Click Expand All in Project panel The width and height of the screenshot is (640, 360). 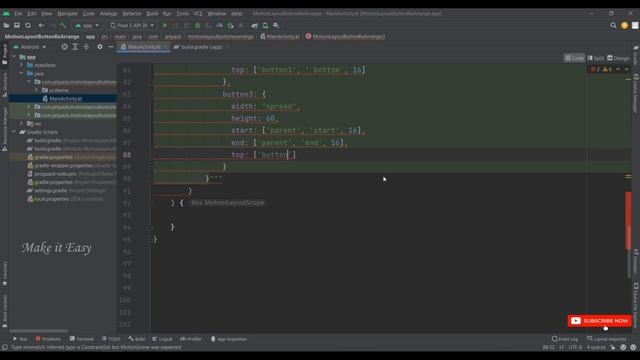tap(76, 47)
